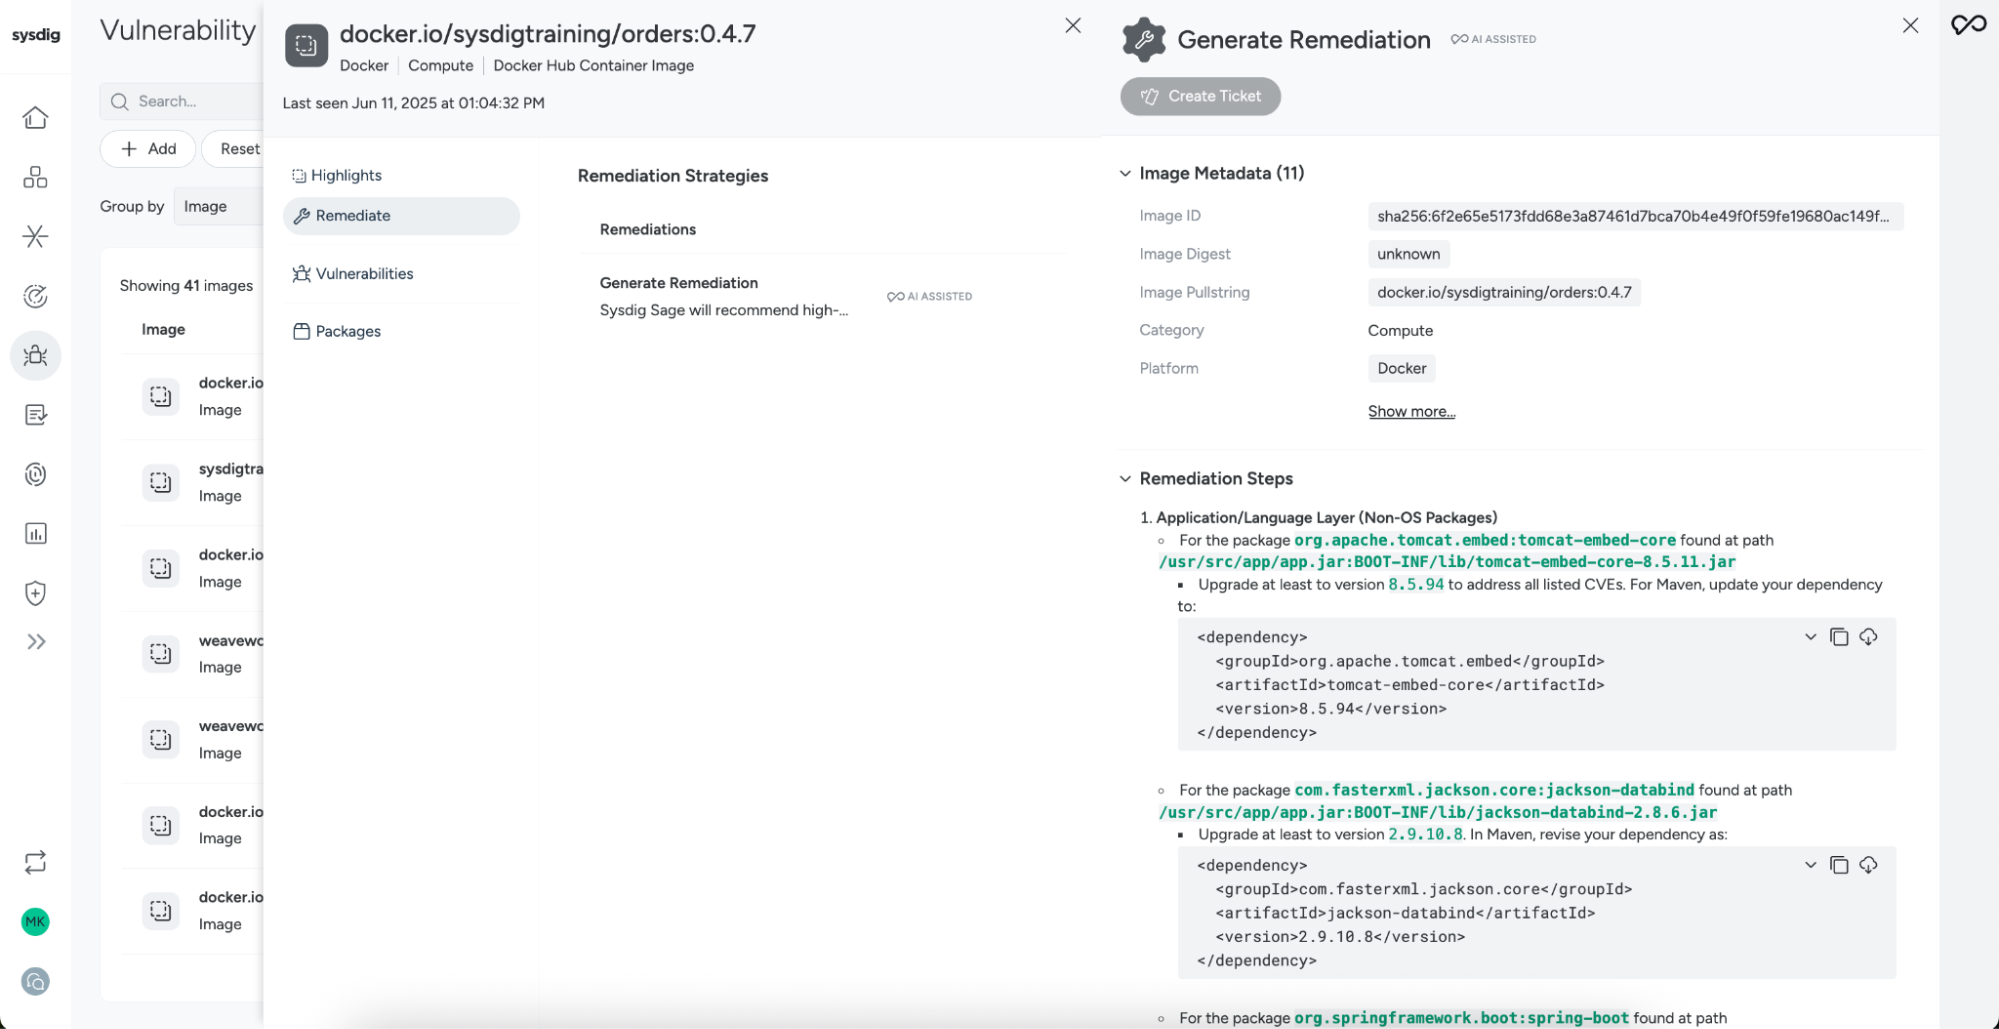Collapse the tomcat-embed-core code block
This screenshot has width=1999, height=1029.
(x=1810, y=637)
